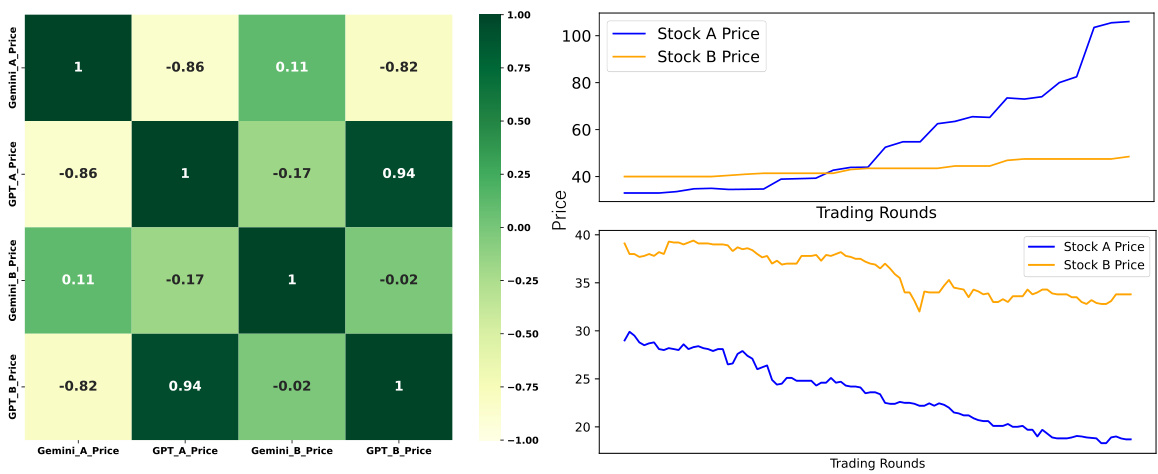Click the diagonal cell where Gemini_B_Price meets itself
Screen dimensions: 1158x474
coord(292,280)
